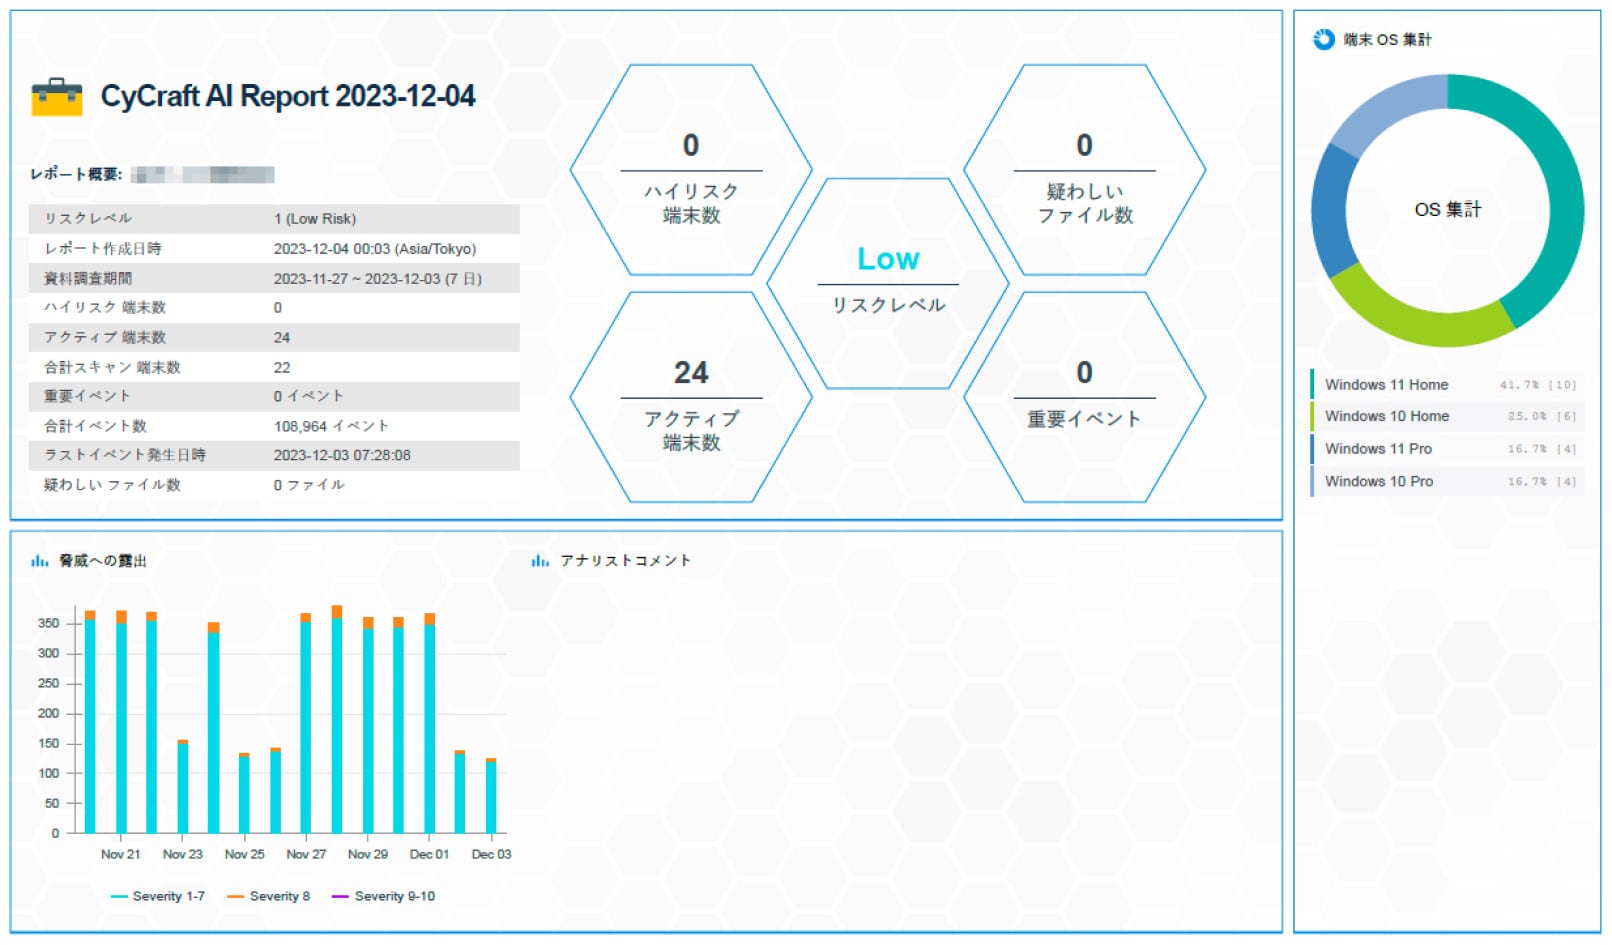Click the アナリストコメント bar chart icon
Image resolution: width=1612 pixels, height=945 pixels.
(540, 561)
